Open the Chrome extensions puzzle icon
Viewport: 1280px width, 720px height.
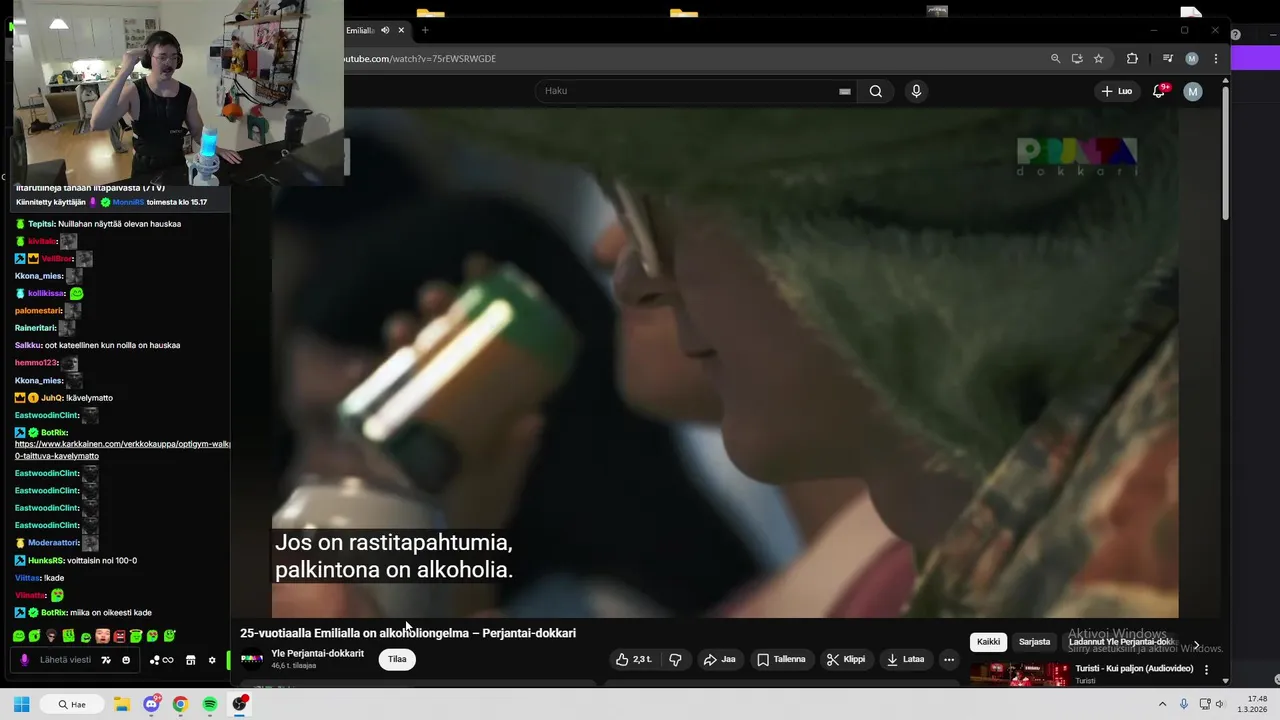1132,59
